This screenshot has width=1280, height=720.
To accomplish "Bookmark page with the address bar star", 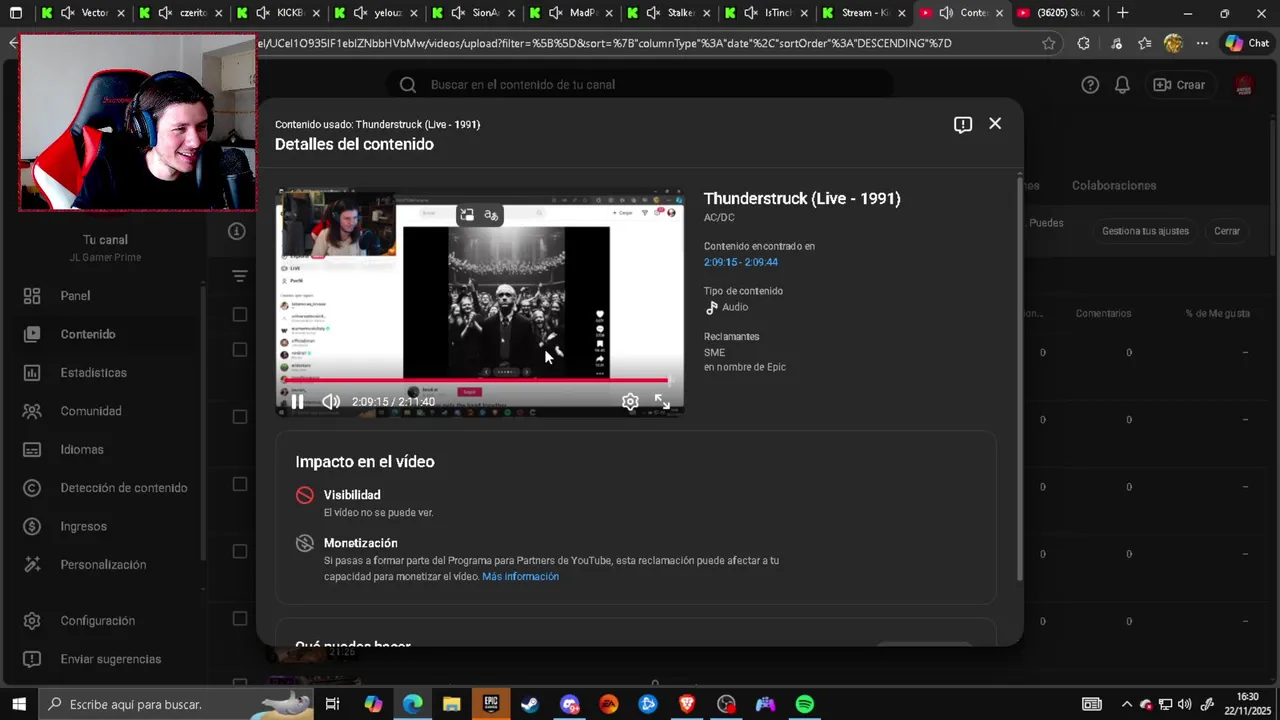I will tap(1048, 43).
